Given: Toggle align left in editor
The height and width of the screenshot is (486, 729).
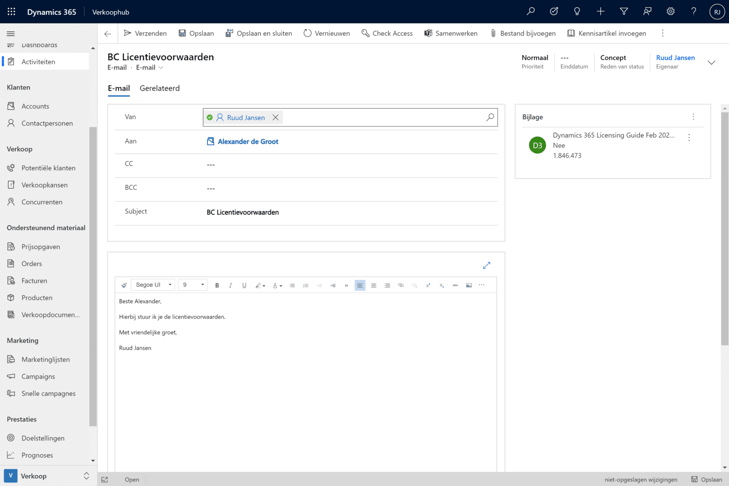Looking at the screenshot, I should (360, 285).
